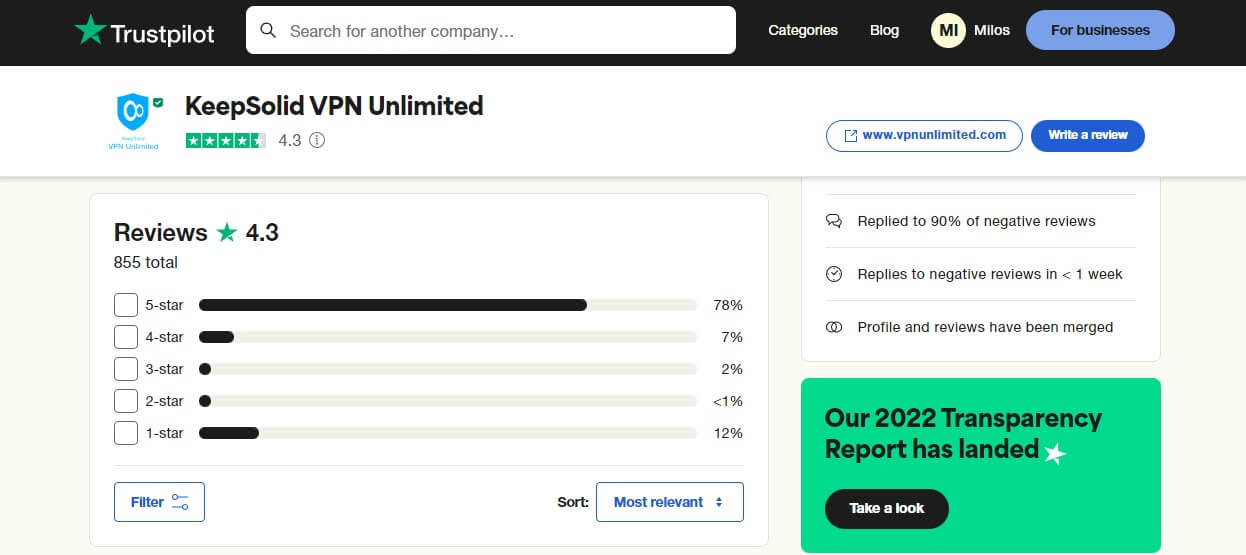Click the '855 total' review count
This screenshot has height=555, width=1246.
pos(146,263)
